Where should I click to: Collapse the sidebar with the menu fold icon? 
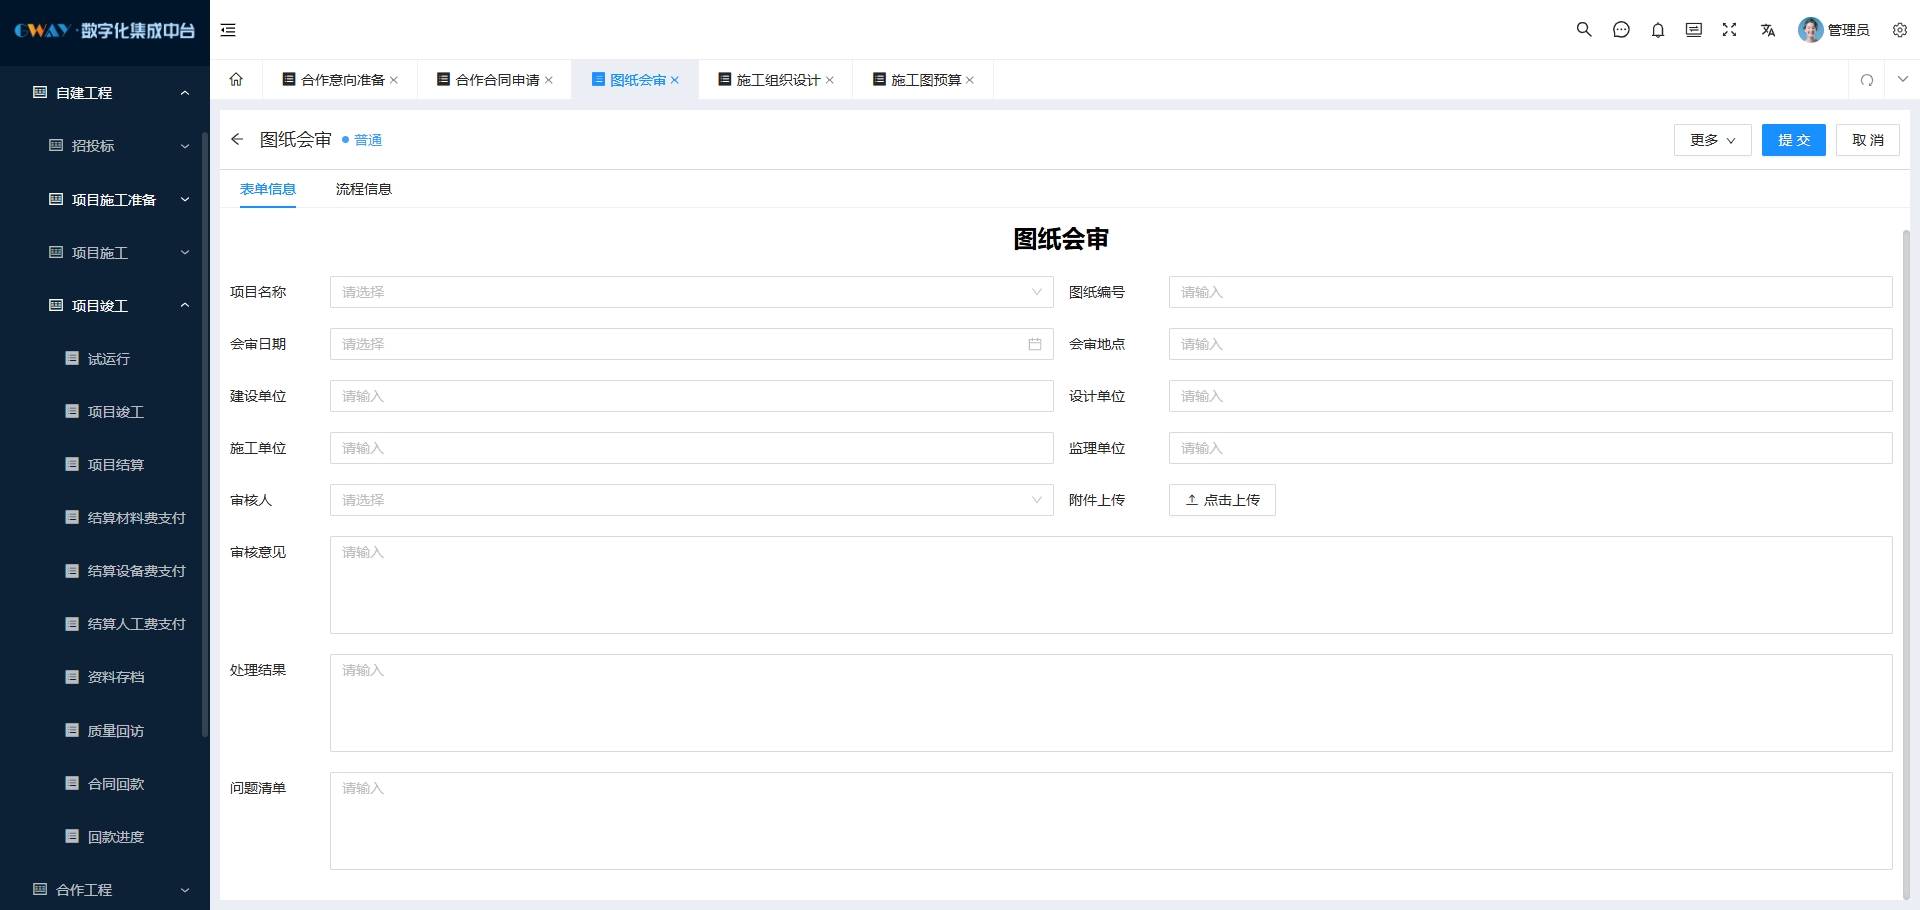tap(228, 30)
